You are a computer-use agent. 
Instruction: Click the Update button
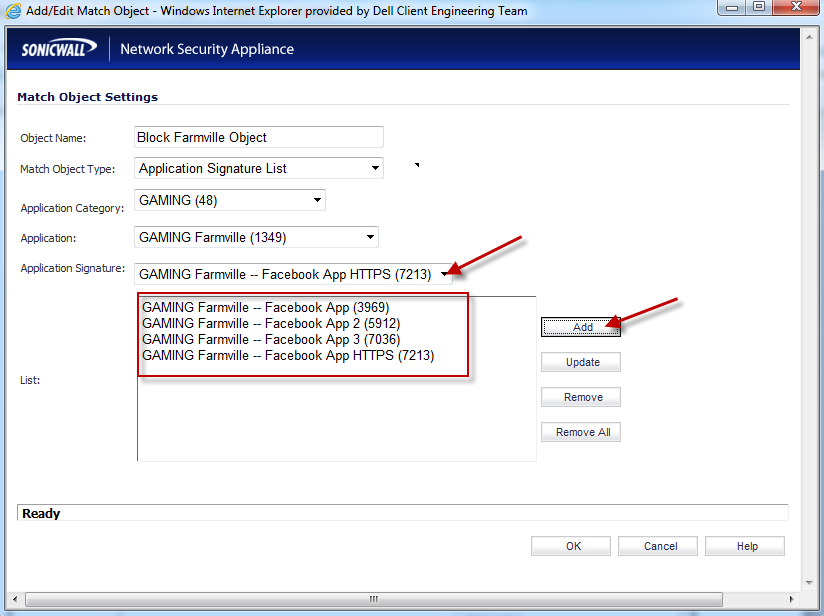click(x=581, y=362)
